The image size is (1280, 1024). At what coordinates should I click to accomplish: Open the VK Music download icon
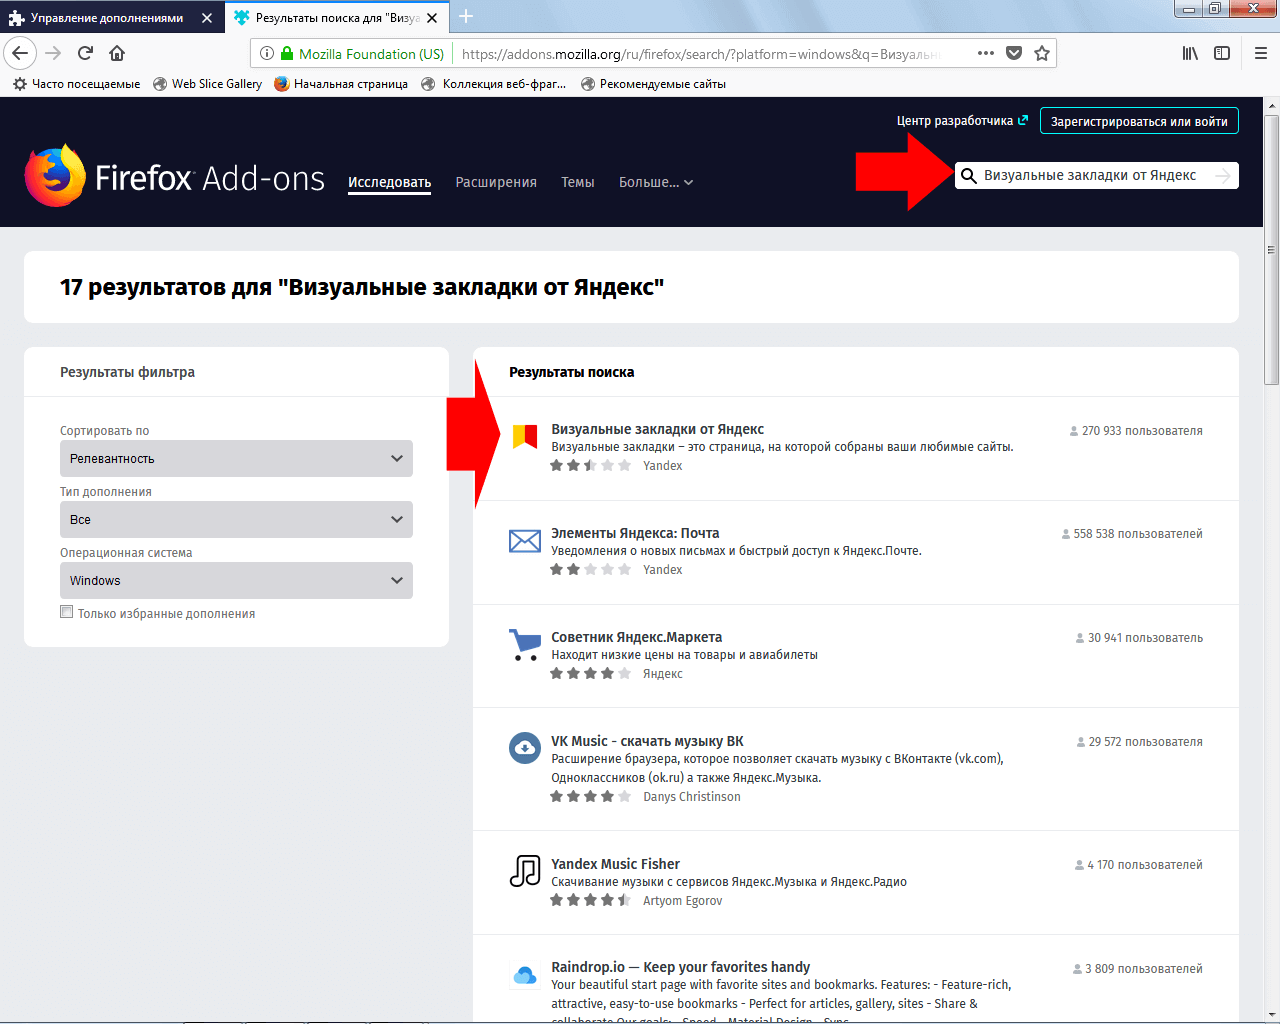525,748
